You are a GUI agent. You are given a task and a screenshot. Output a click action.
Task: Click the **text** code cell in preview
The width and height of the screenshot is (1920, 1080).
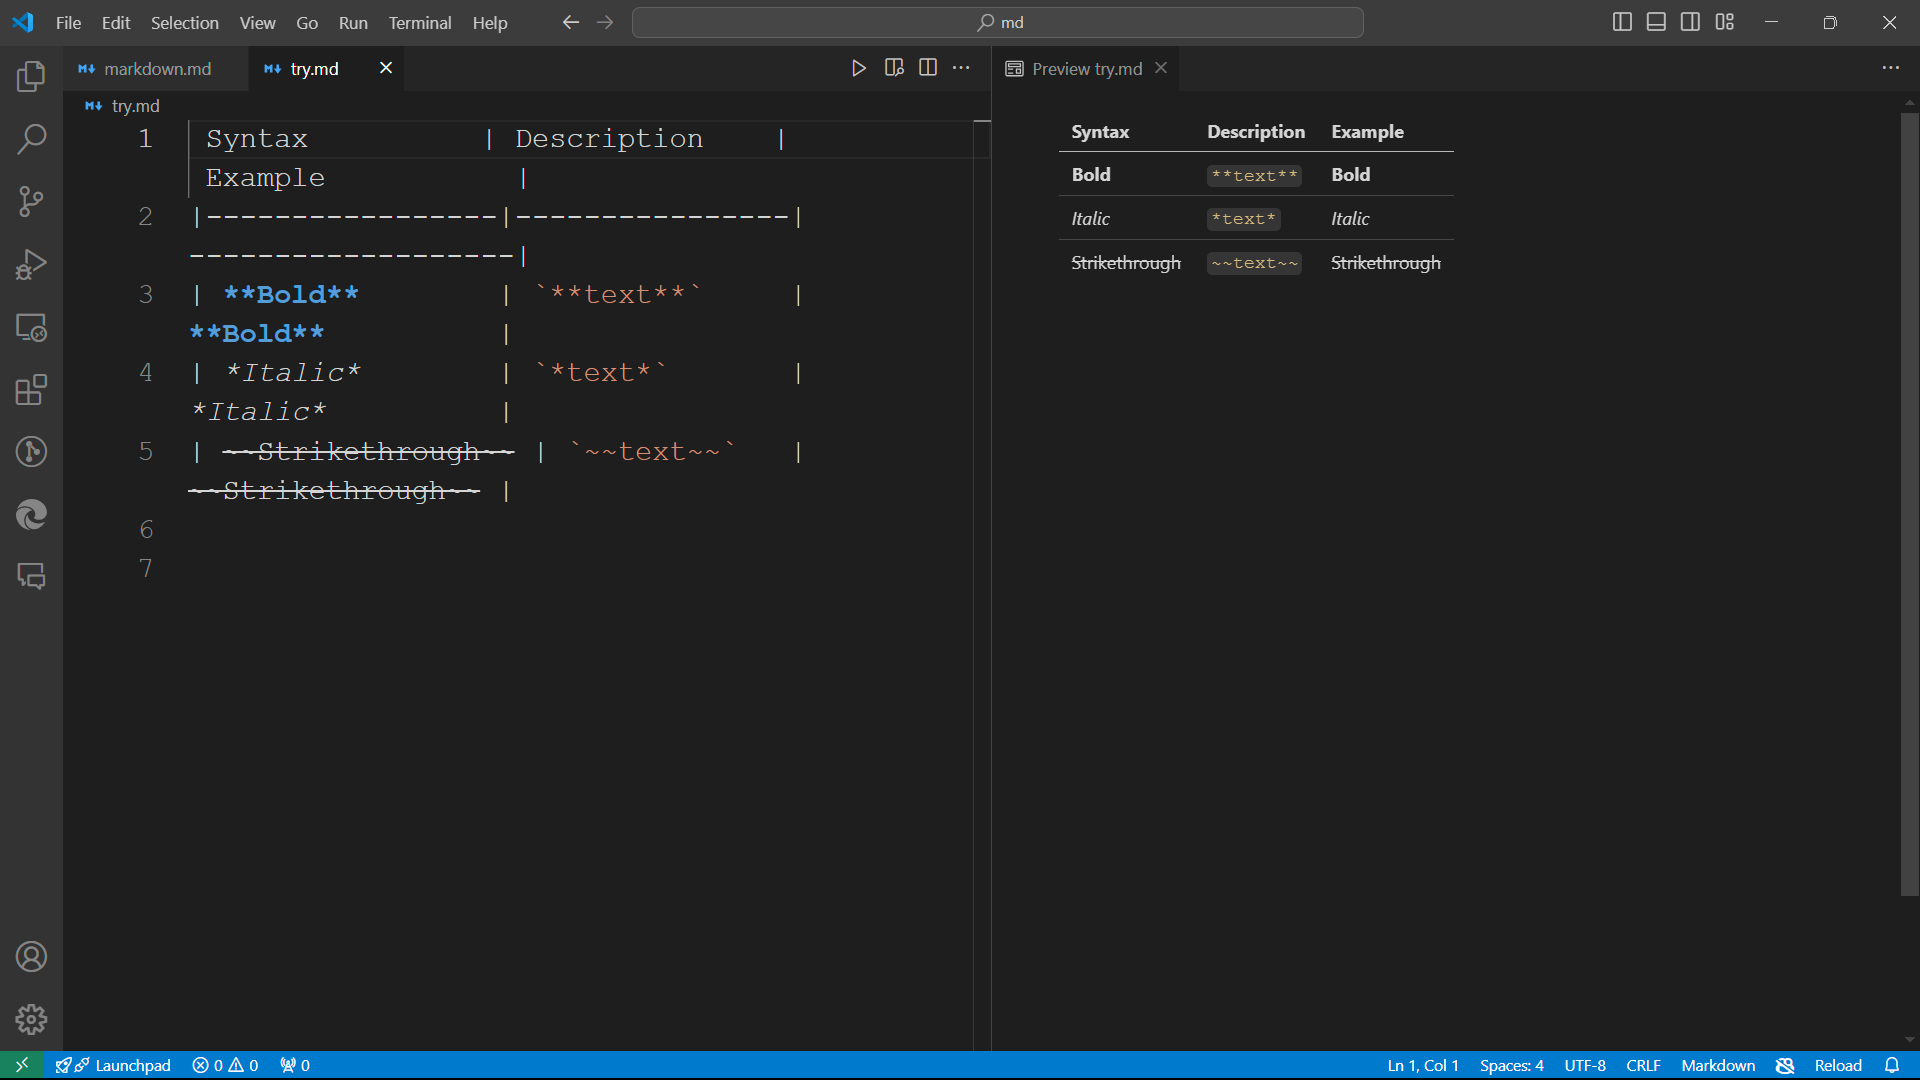1254,175
